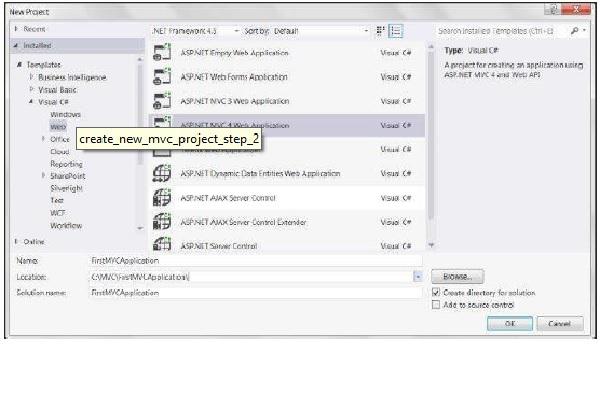Uncheck Create directory for solution
This screenshot has width=600, height=401.
(436, 293)
